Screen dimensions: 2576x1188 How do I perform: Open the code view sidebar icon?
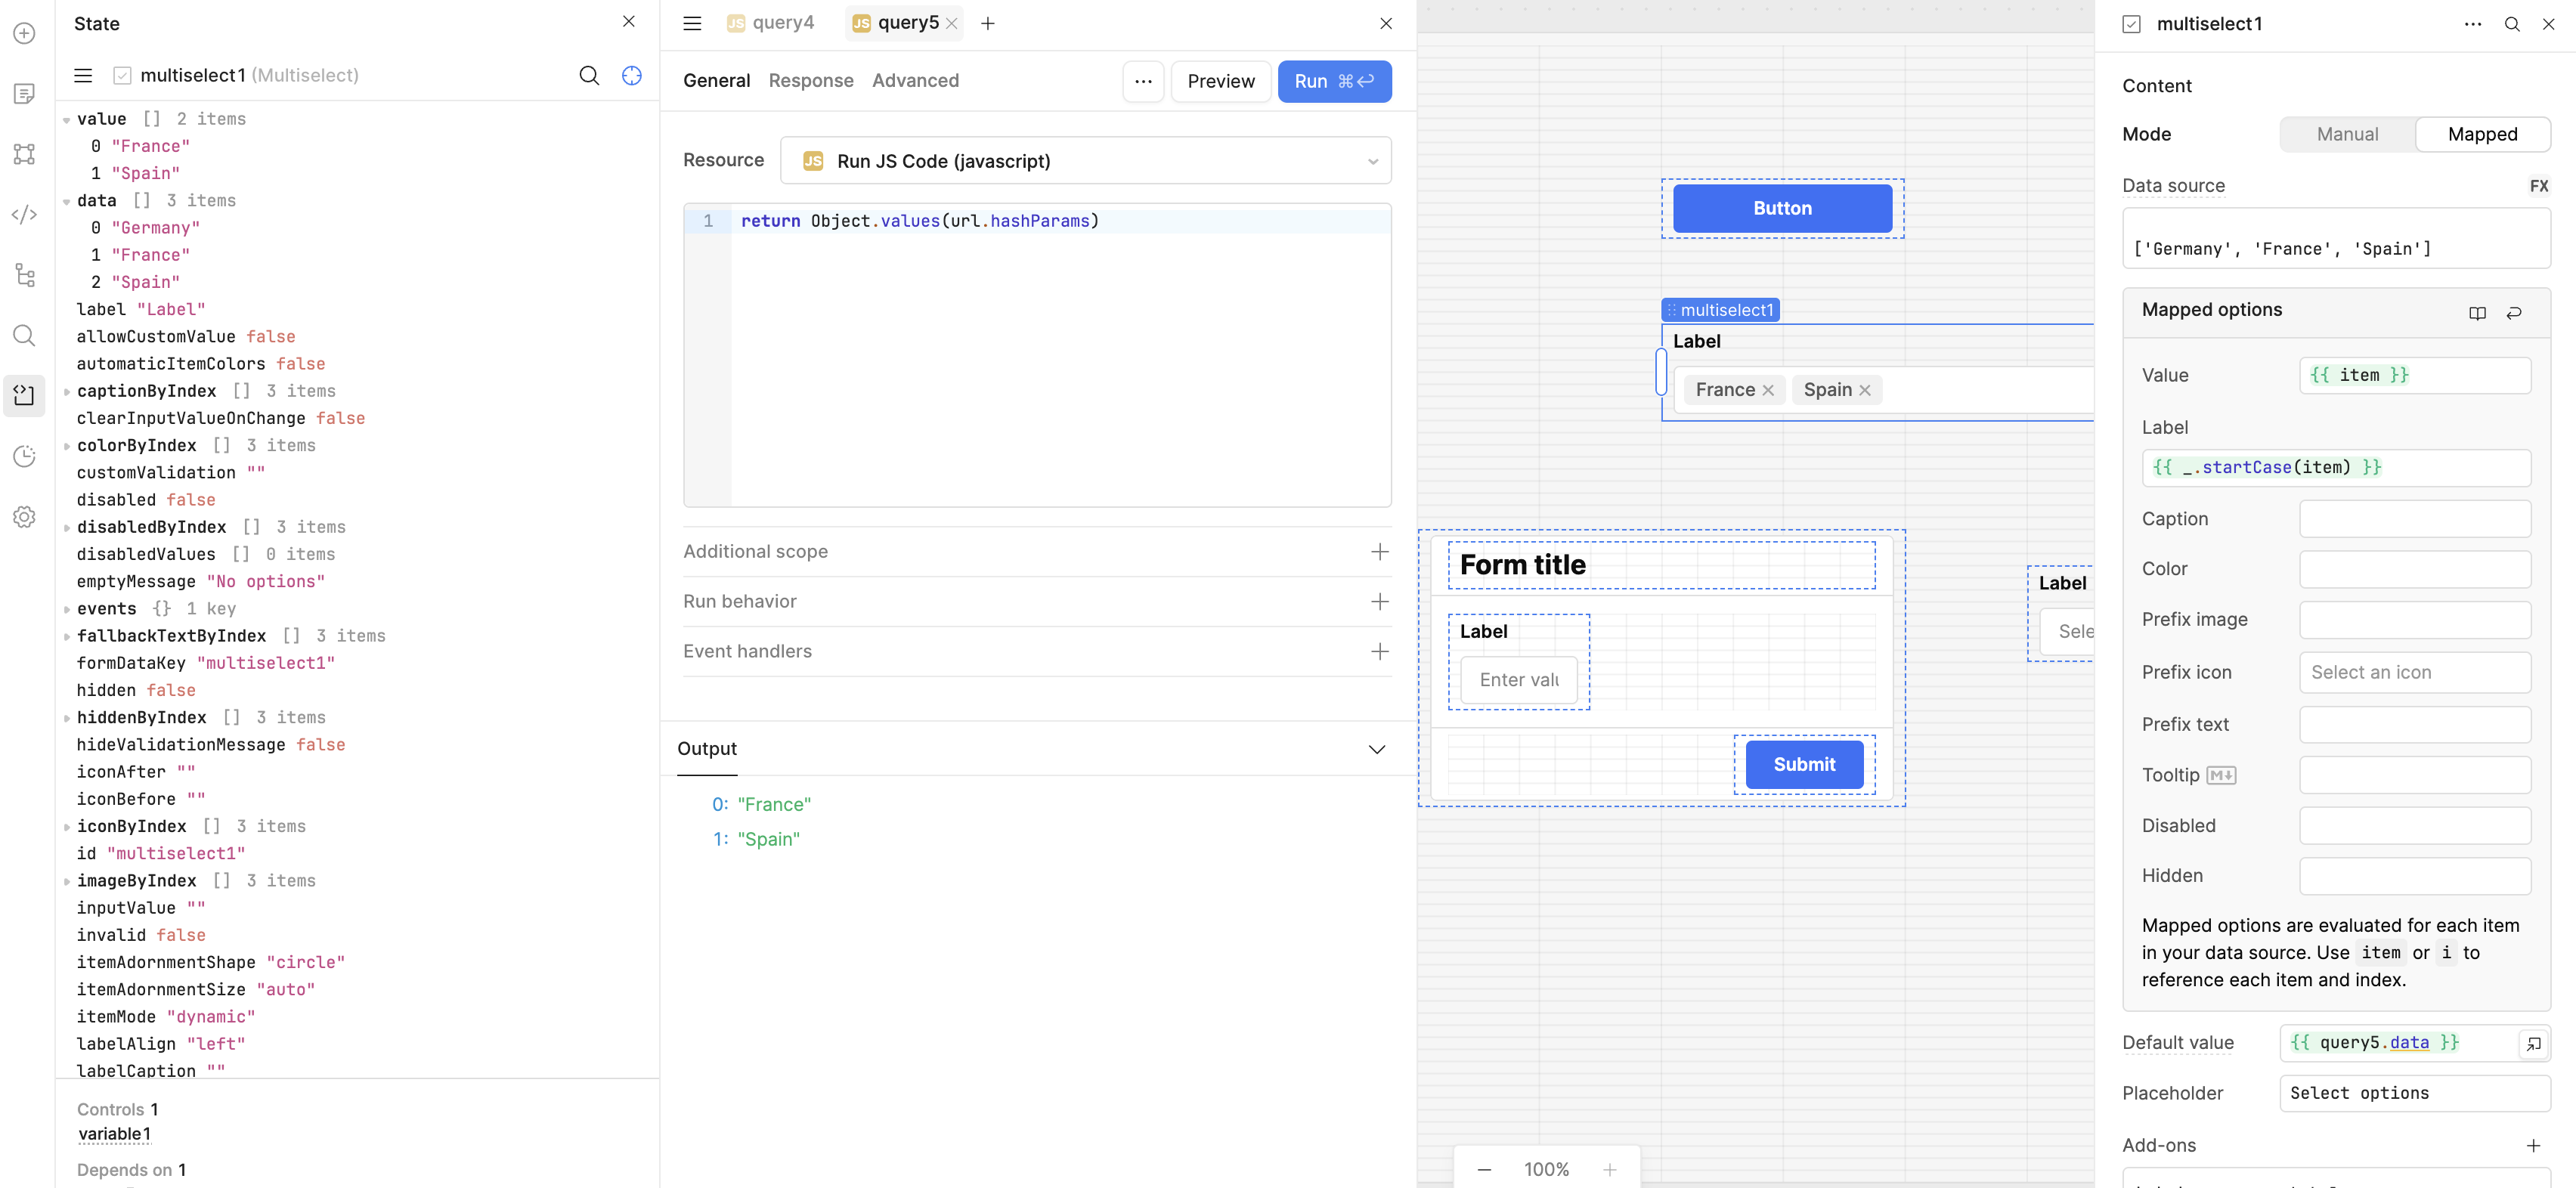[25, 214]
